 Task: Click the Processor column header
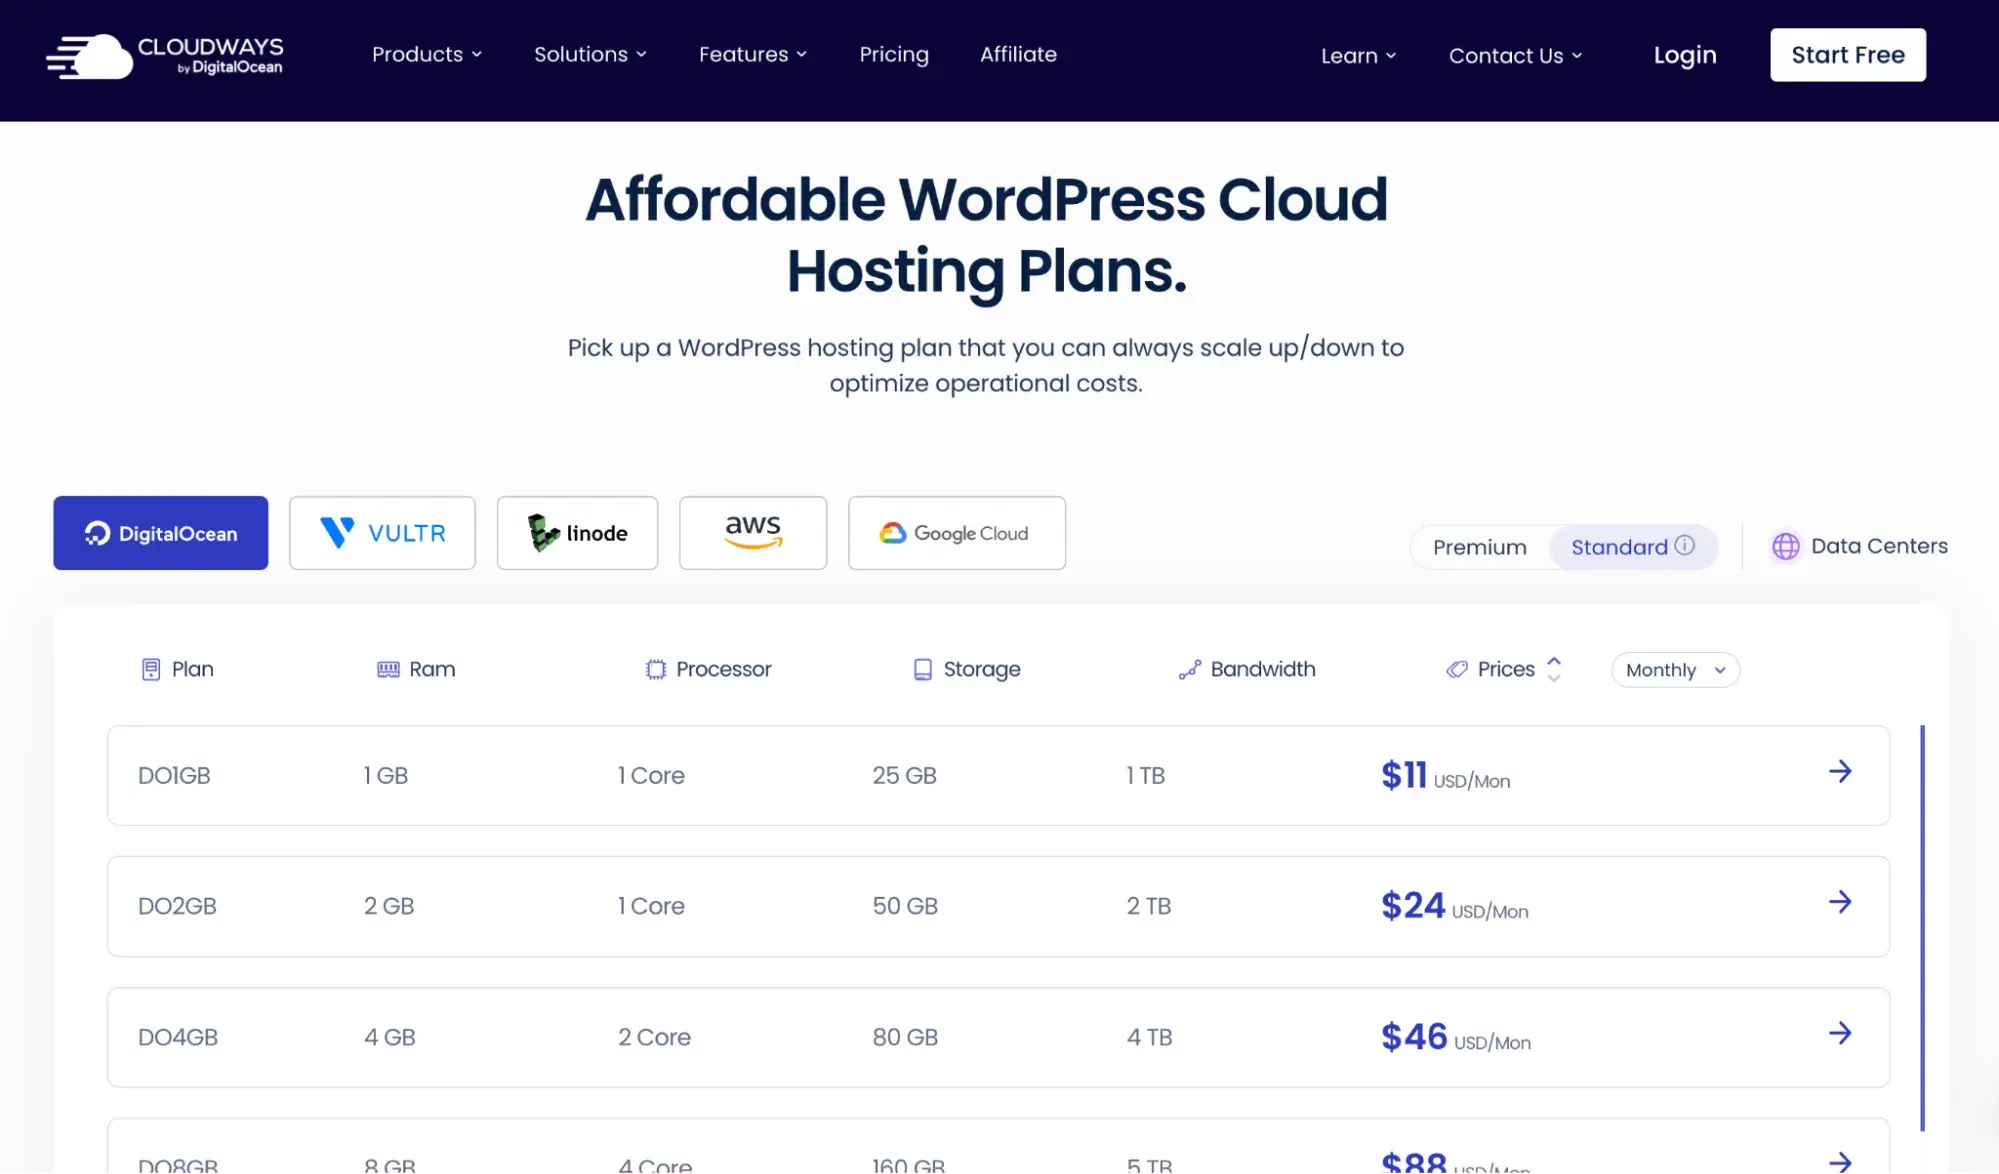click(x=708, y=669)
